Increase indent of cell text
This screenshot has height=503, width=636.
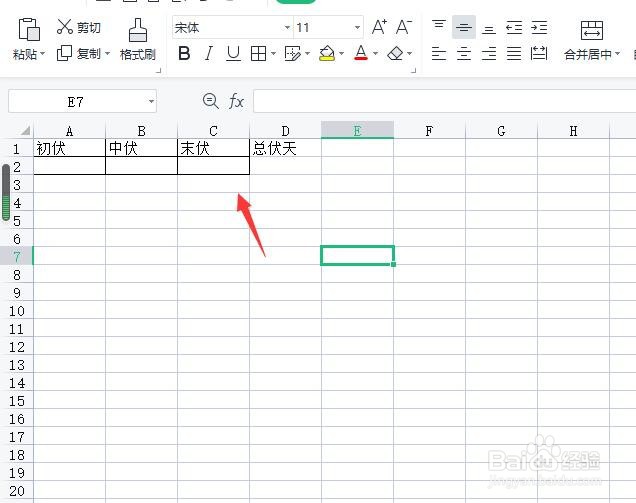point(539,28)
